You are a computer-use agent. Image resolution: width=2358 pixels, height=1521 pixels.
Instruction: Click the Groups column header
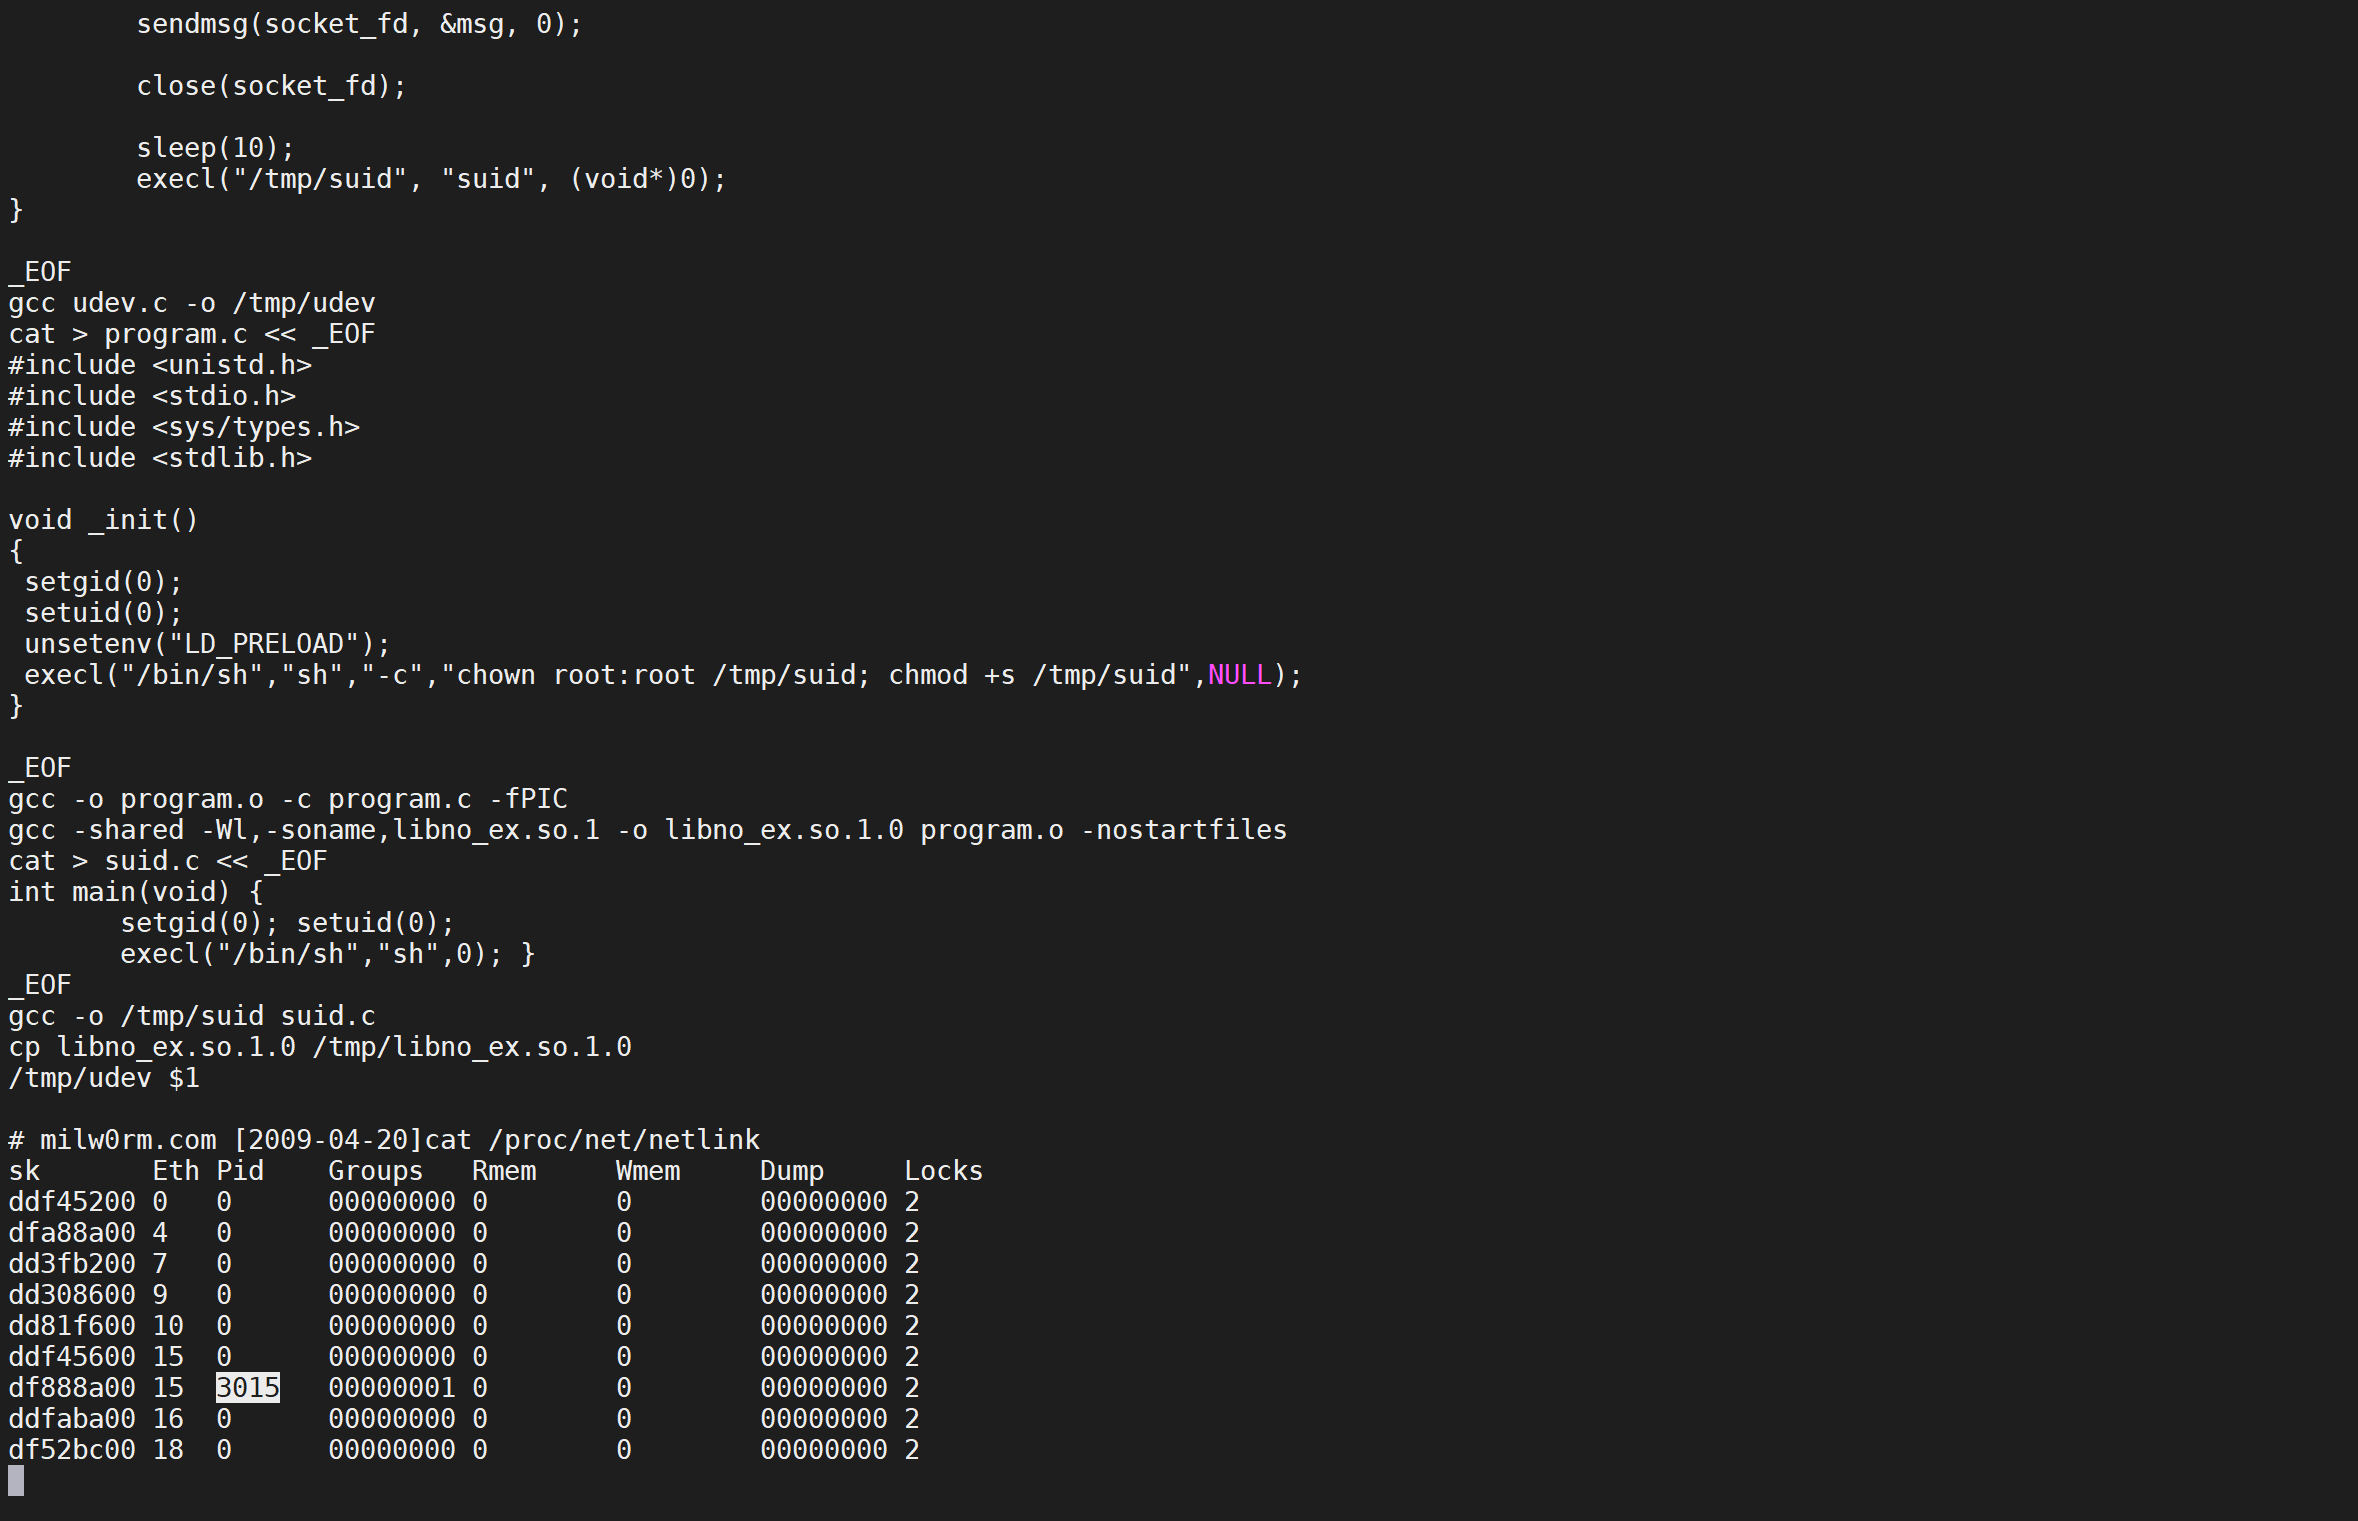click(375, 1171)
